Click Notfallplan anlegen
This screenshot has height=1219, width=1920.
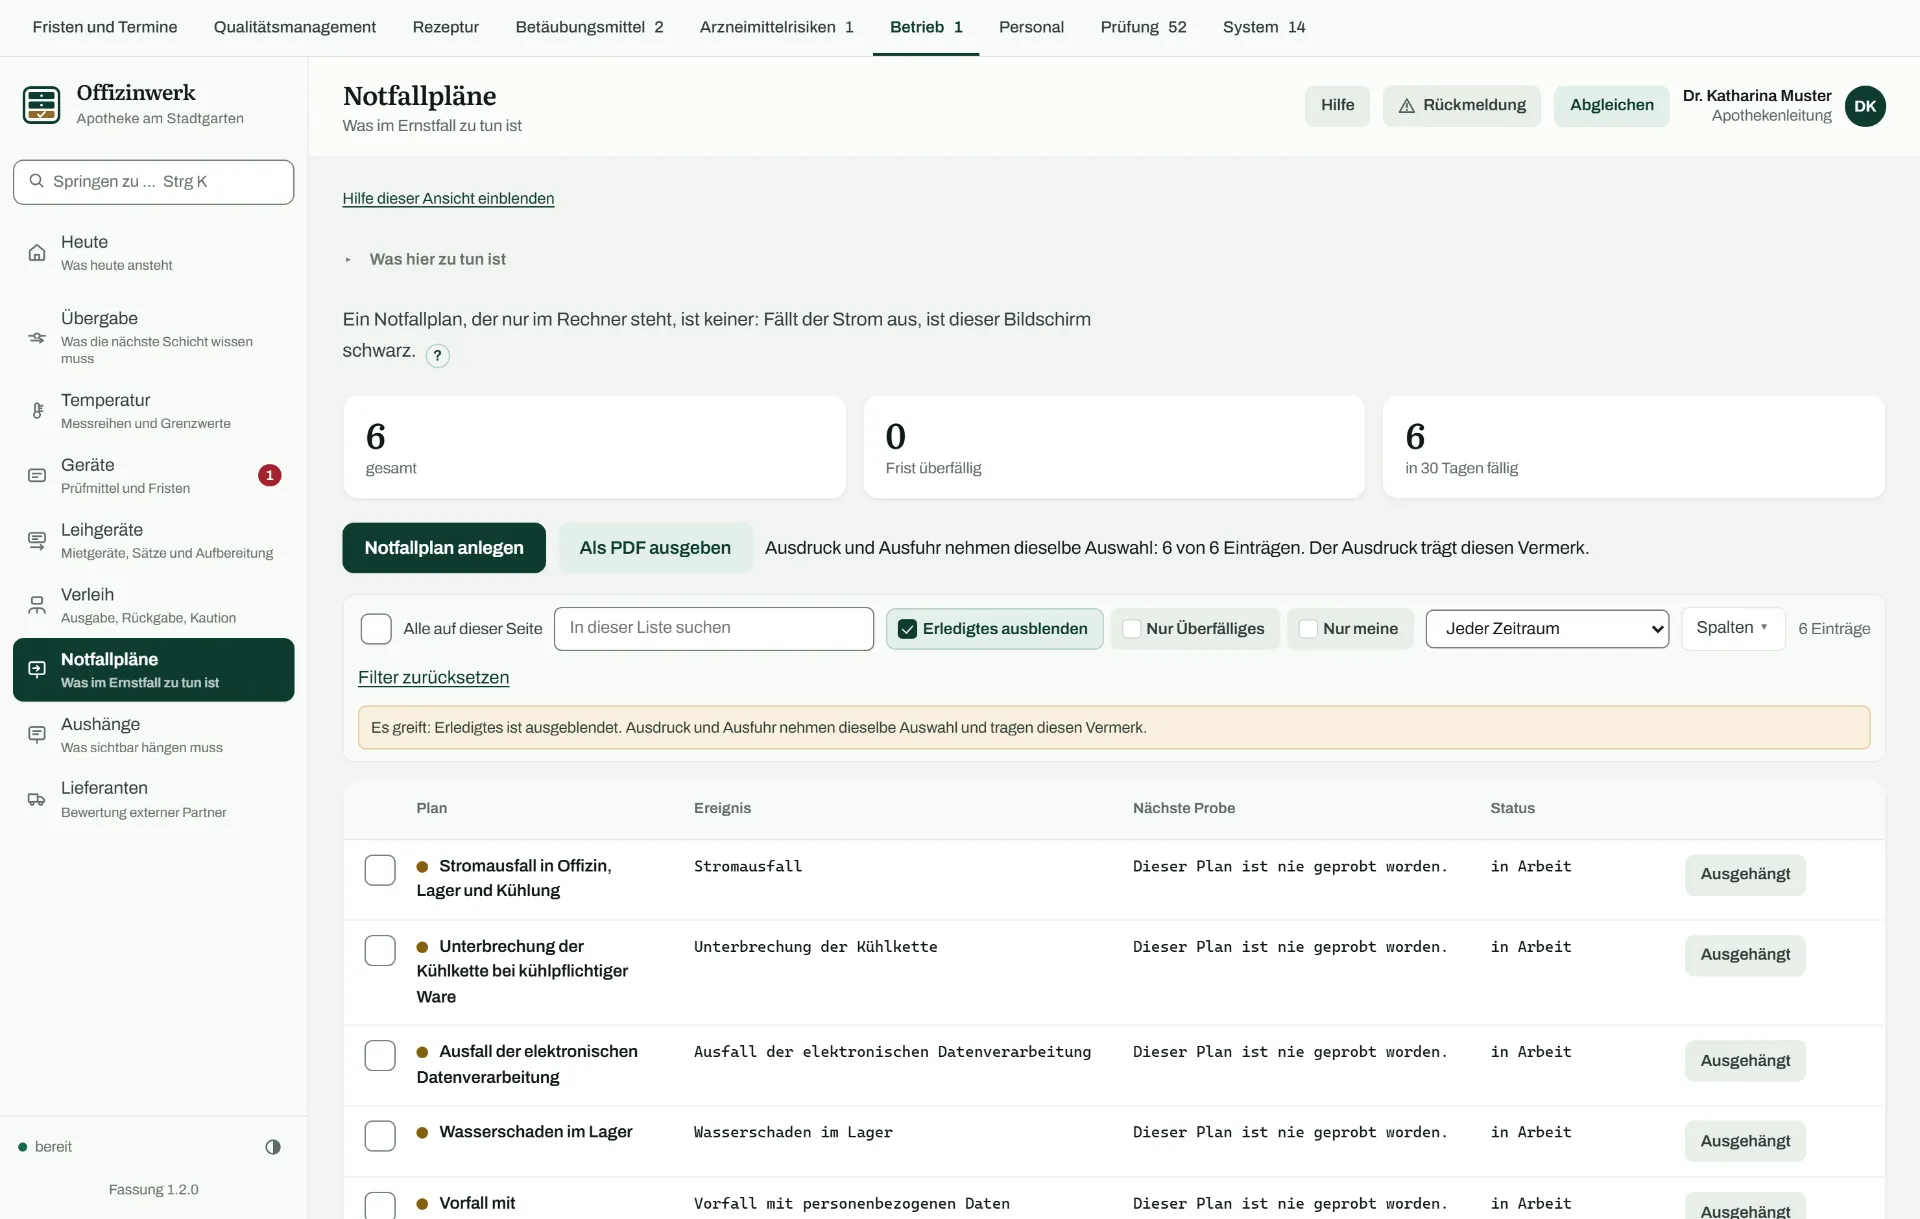point(444,548)
